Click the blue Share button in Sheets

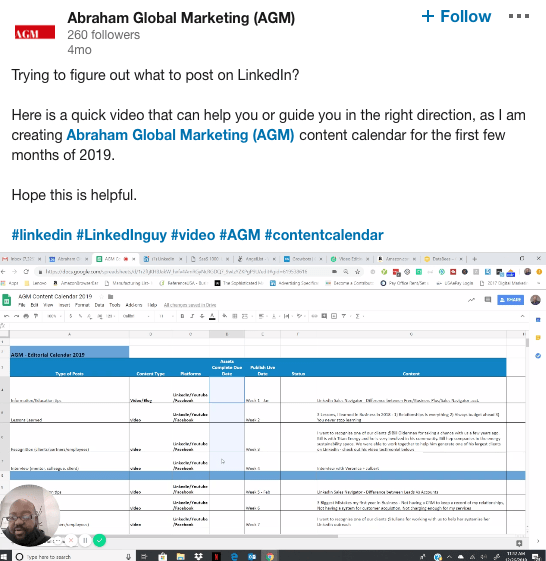click(x=510, y=299)
